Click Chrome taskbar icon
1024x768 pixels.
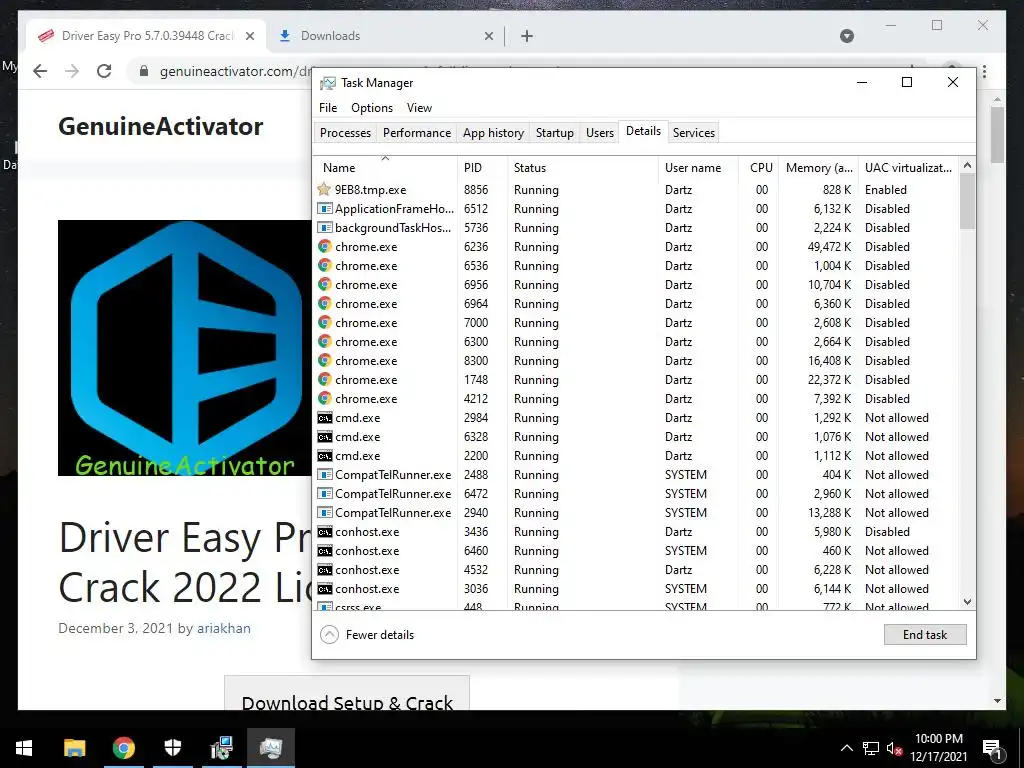(x=123, y=748)
